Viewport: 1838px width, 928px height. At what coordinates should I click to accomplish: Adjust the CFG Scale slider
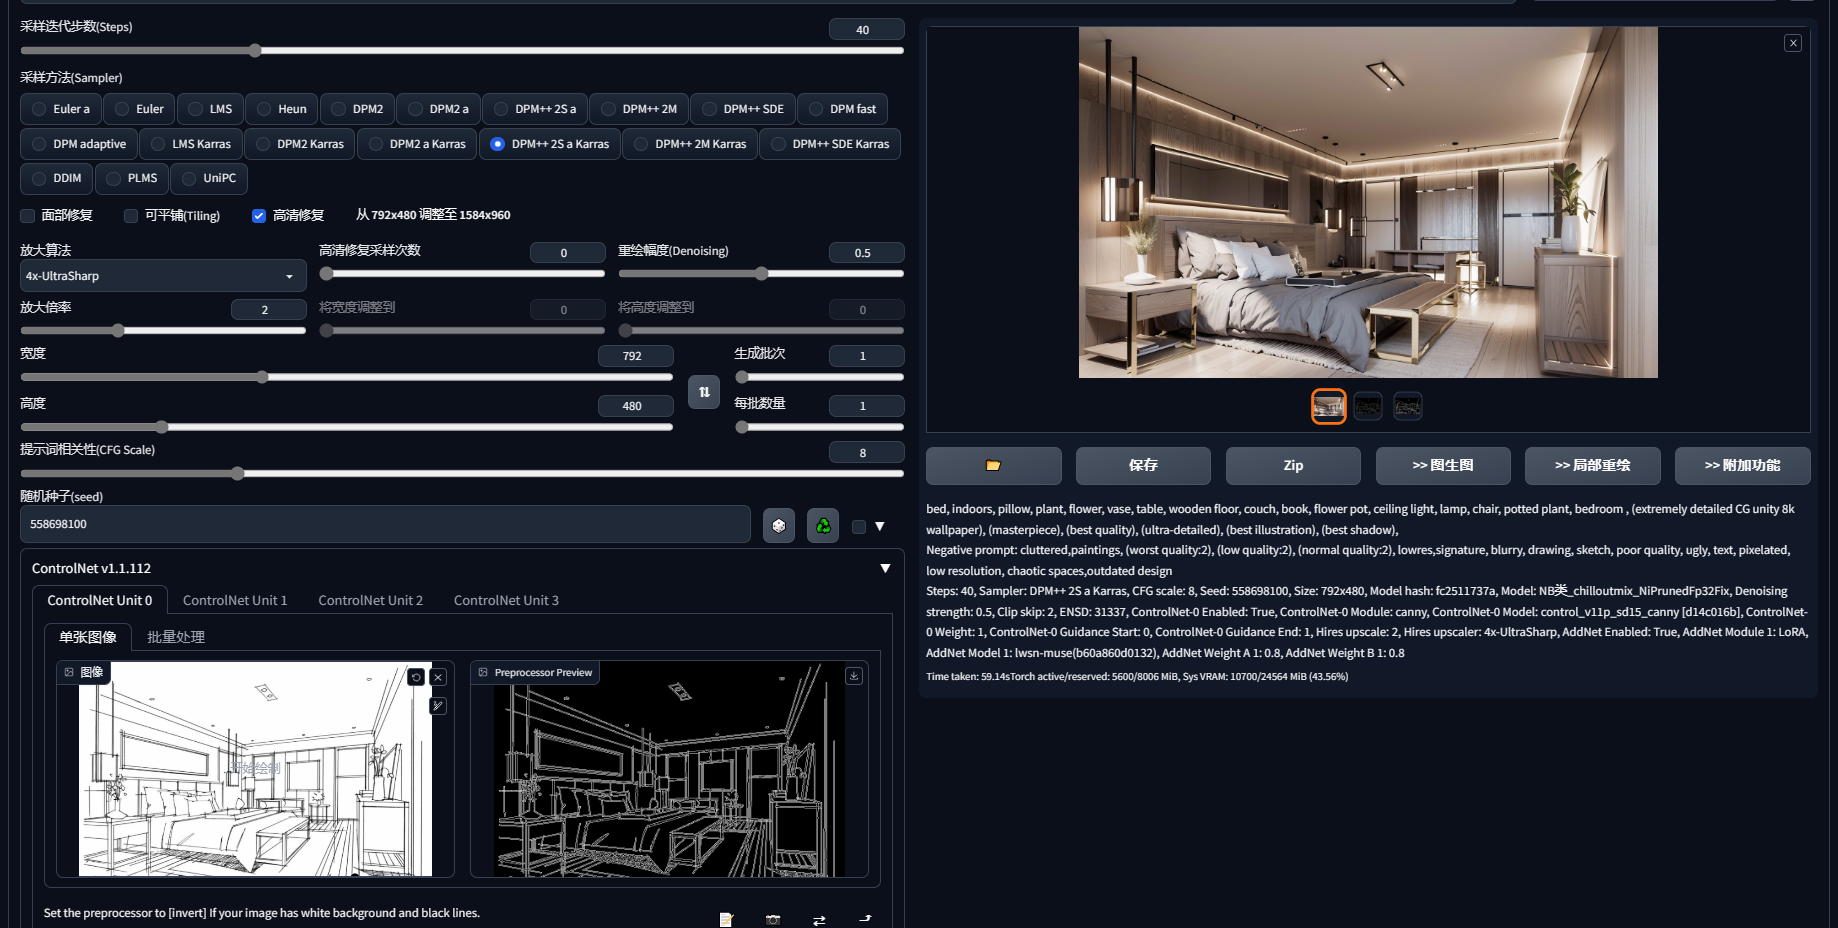click(462, 473)
